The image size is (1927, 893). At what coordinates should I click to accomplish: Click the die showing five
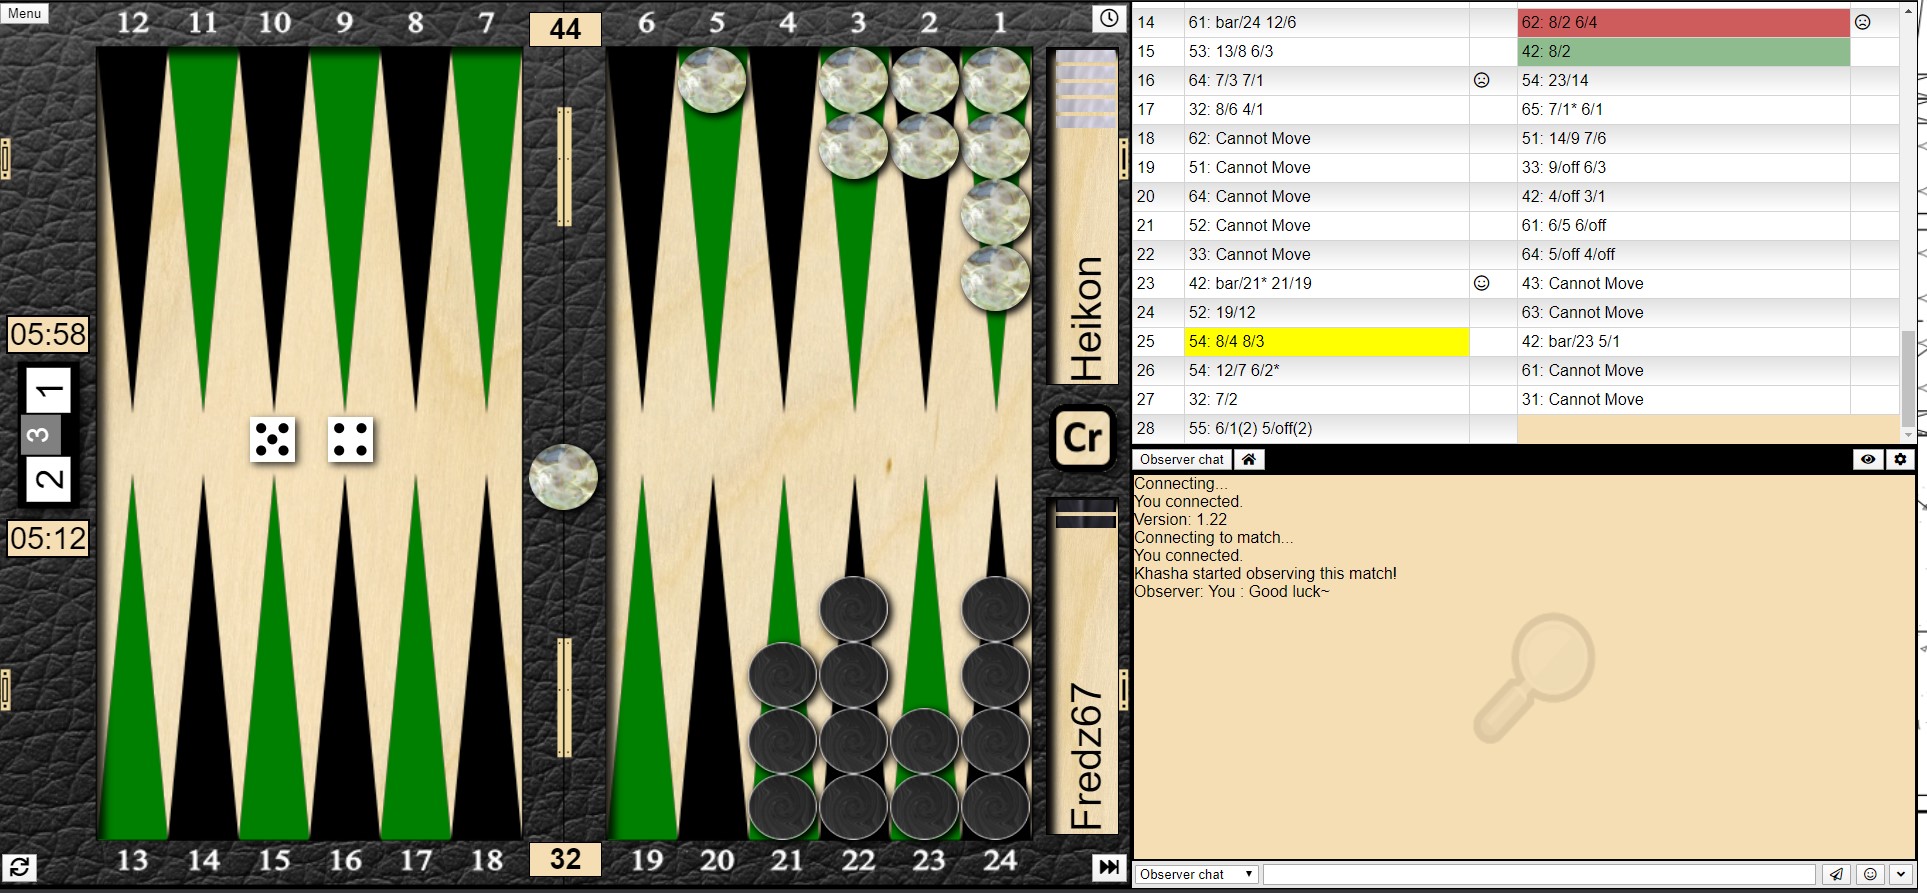tap(272, 440)
